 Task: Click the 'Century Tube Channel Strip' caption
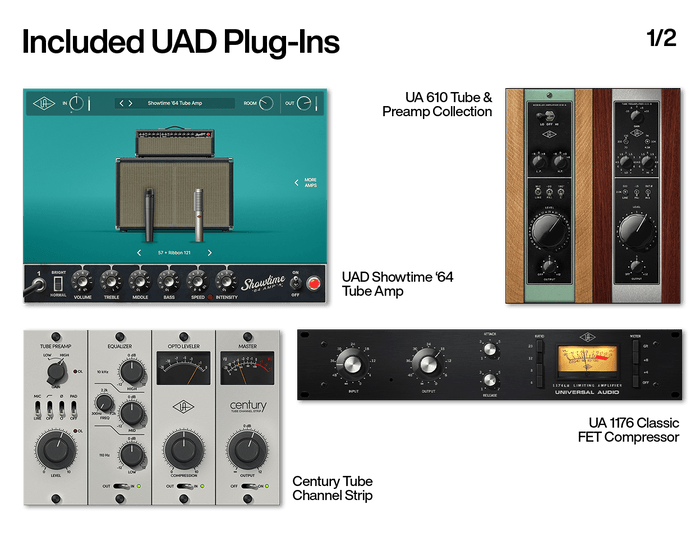333,488
